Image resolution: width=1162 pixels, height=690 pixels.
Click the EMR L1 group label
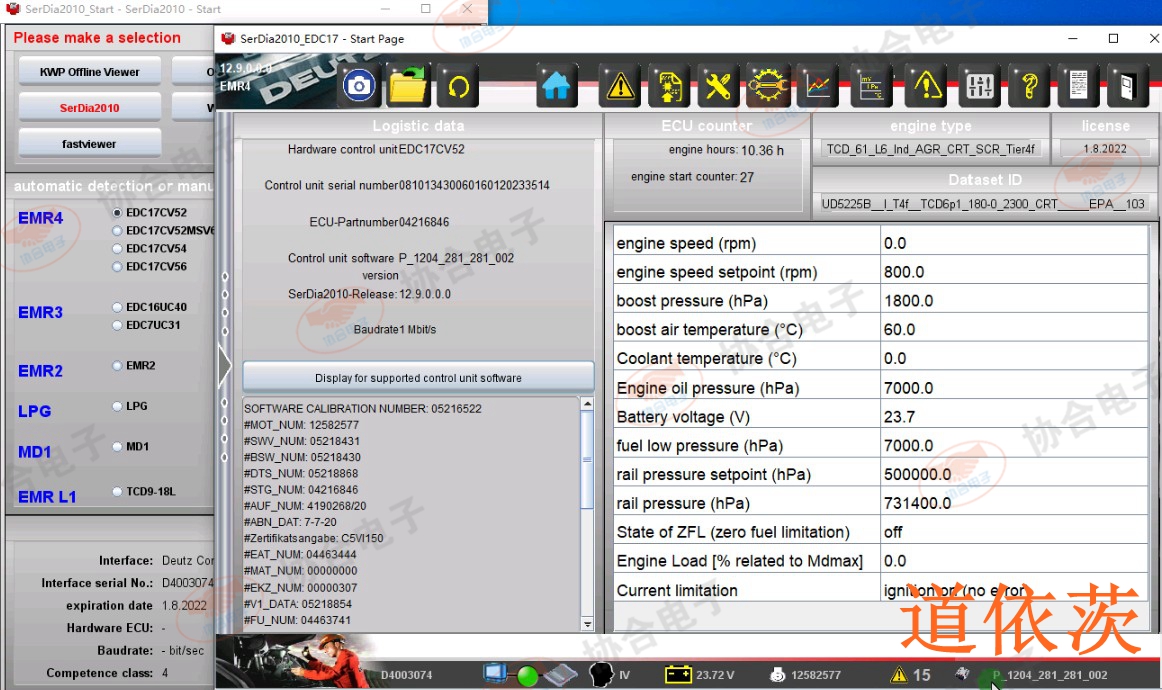[47, 497]
